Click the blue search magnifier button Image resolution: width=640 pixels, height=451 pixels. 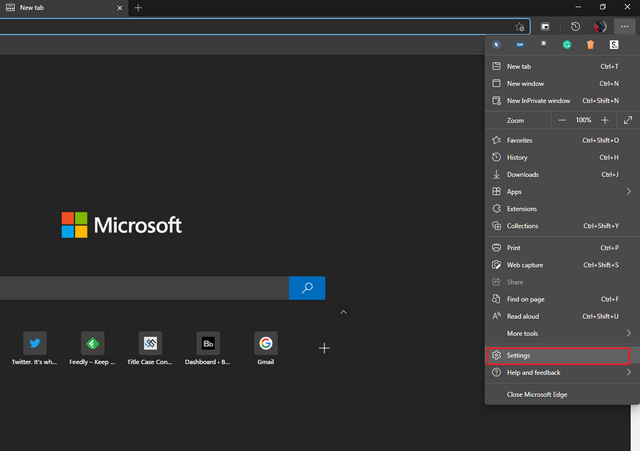pos(307,288)
